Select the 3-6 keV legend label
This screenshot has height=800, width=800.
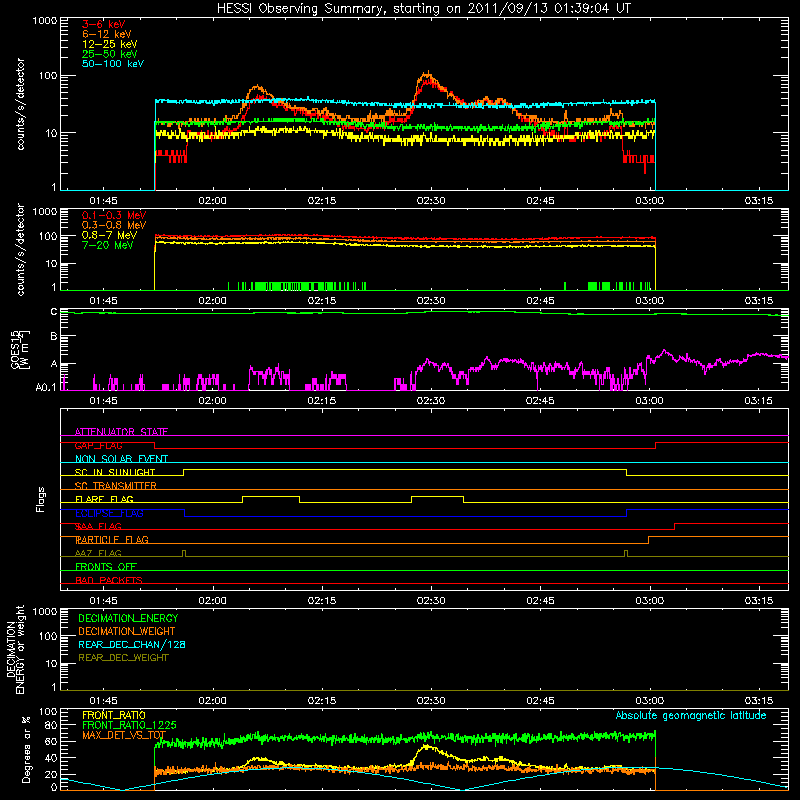103,24
